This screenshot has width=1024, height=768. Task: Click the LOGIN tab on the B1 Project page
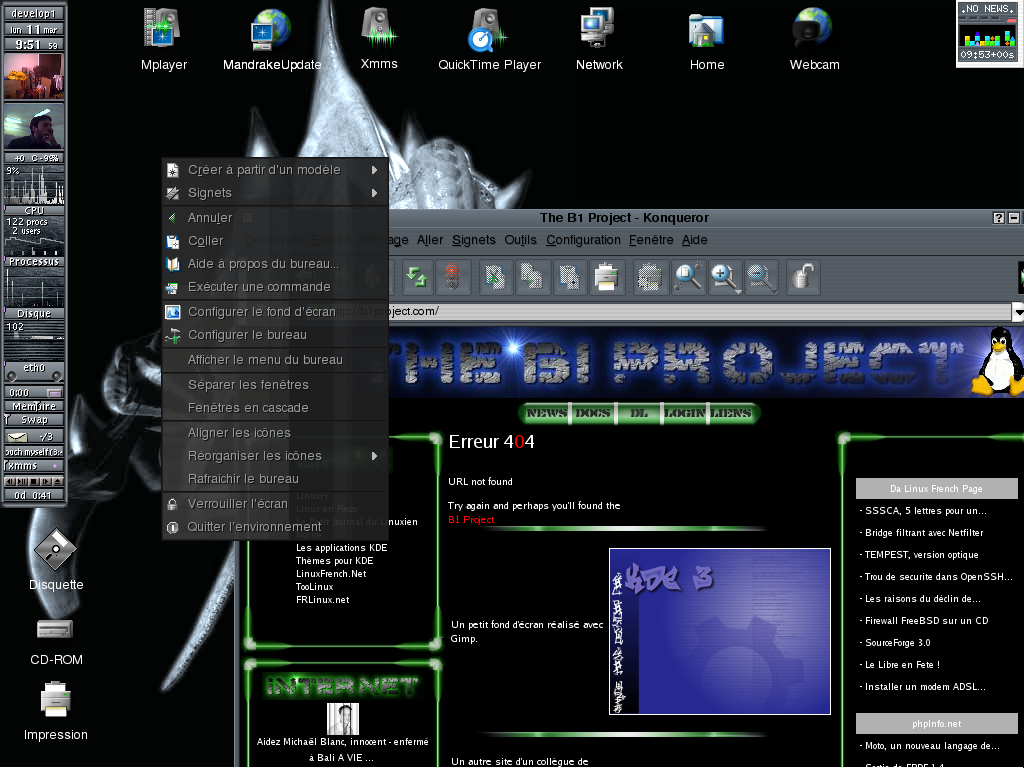(x=684, y=413)
